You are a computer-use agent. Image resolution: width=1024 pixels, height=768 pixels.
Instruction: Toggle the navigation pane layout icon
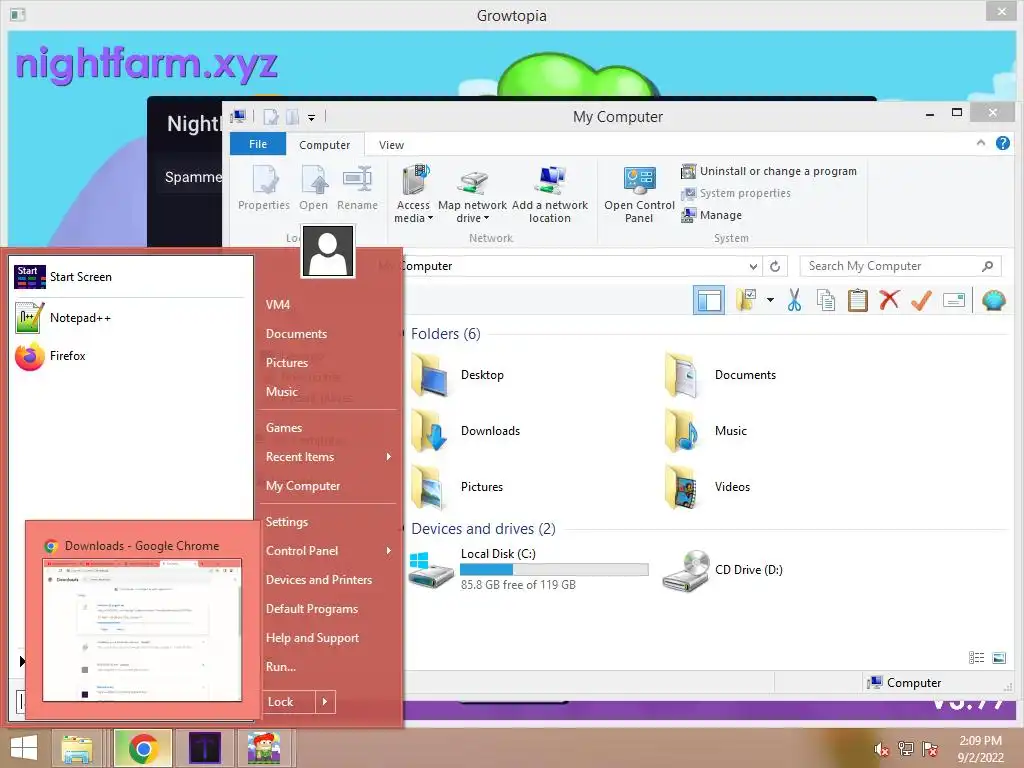point(709,300)
